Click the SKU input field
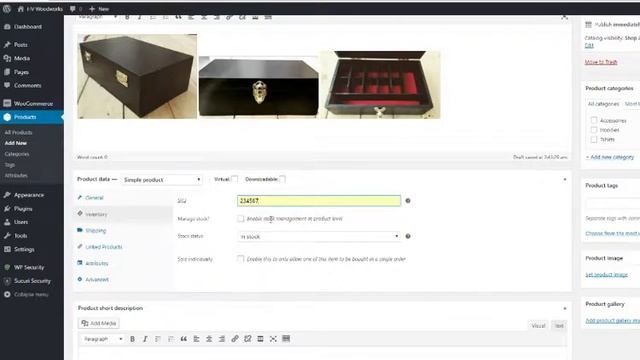 (x=319, y=200)
